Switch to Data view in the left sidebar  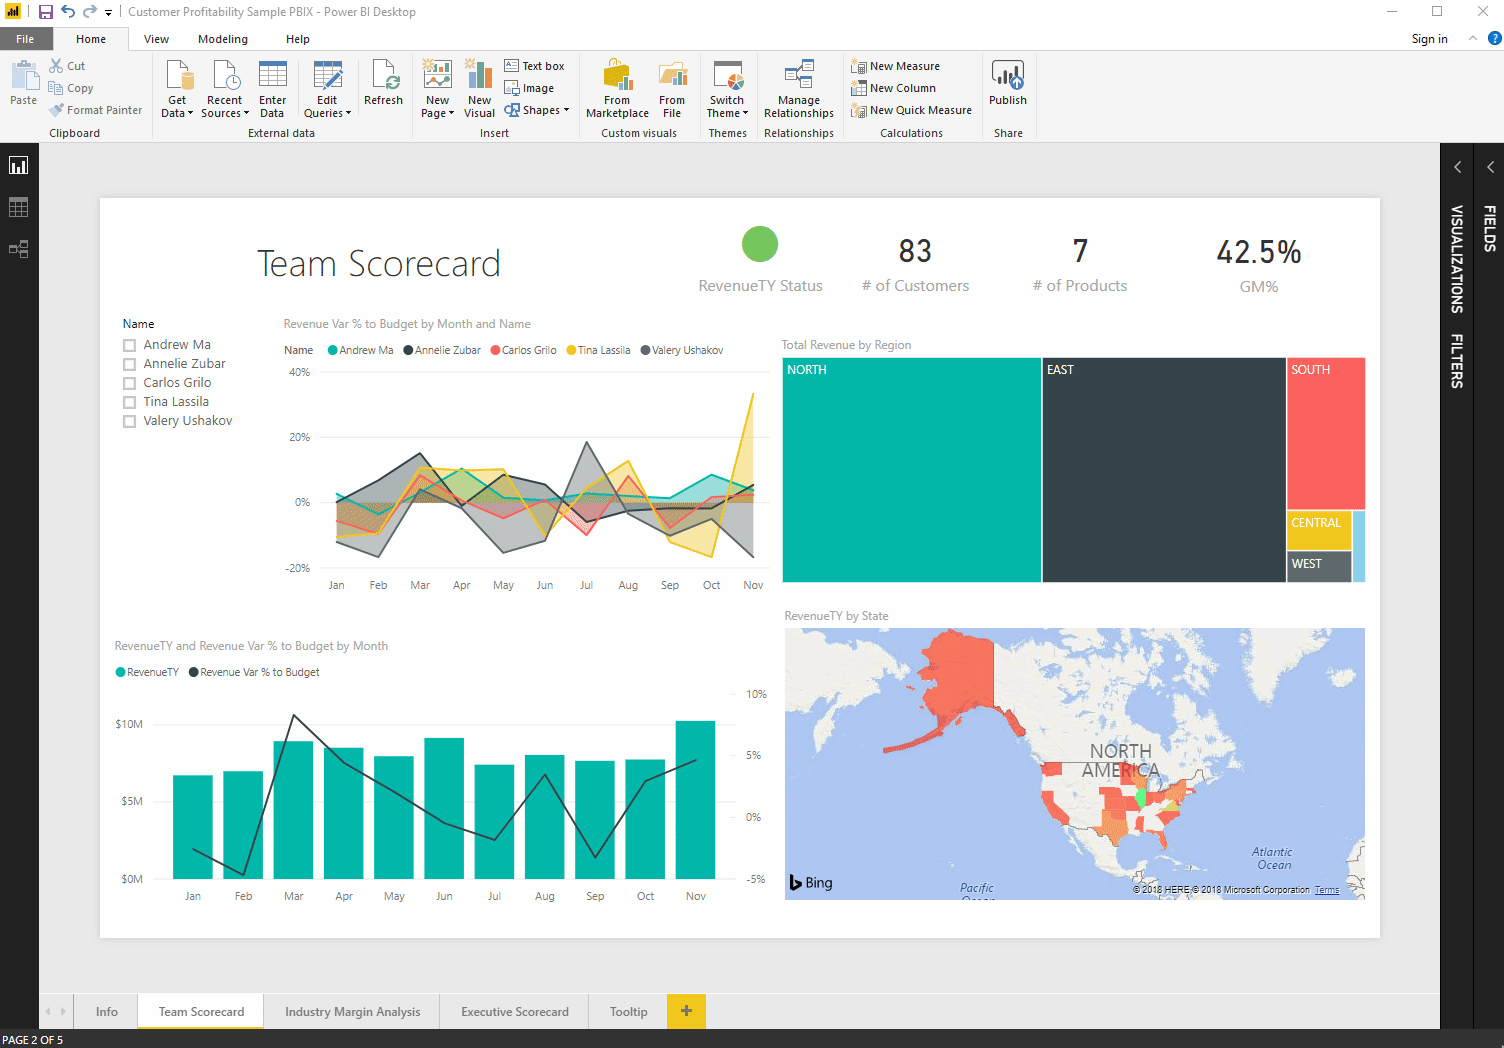click(18, 208)
